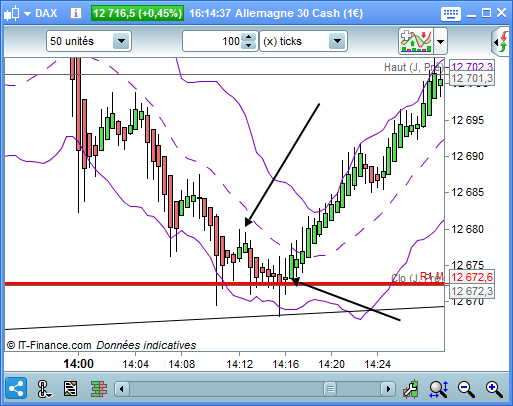Click the Haut (J, Pré) line label
The width and height of the screenshot is (513, 406).
click(x=414, y=67)
